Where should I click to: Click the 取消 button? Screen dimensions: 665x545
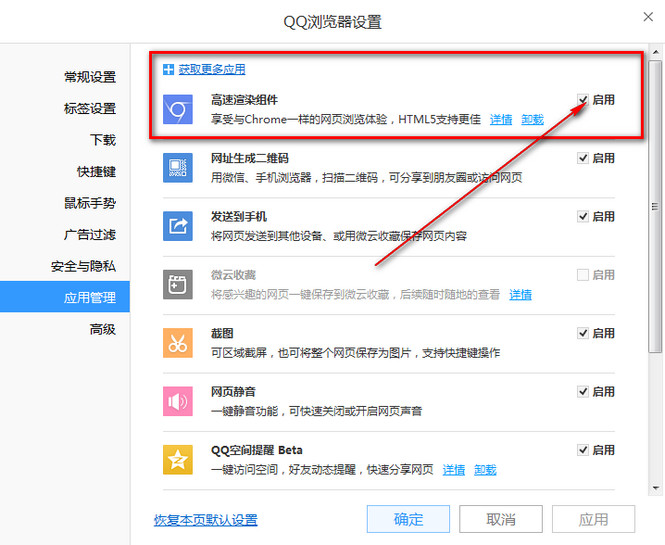tap(501, 519)
